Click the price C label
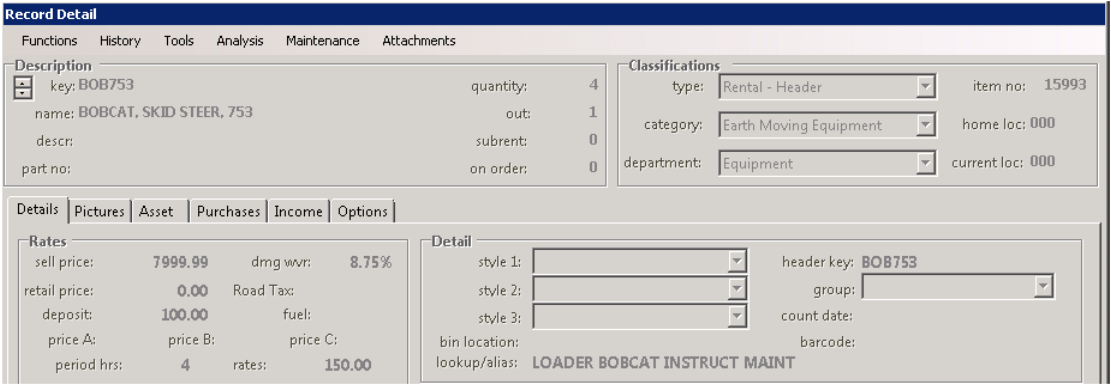This screenshot has height=385, width=1111. tap(313, 340)
